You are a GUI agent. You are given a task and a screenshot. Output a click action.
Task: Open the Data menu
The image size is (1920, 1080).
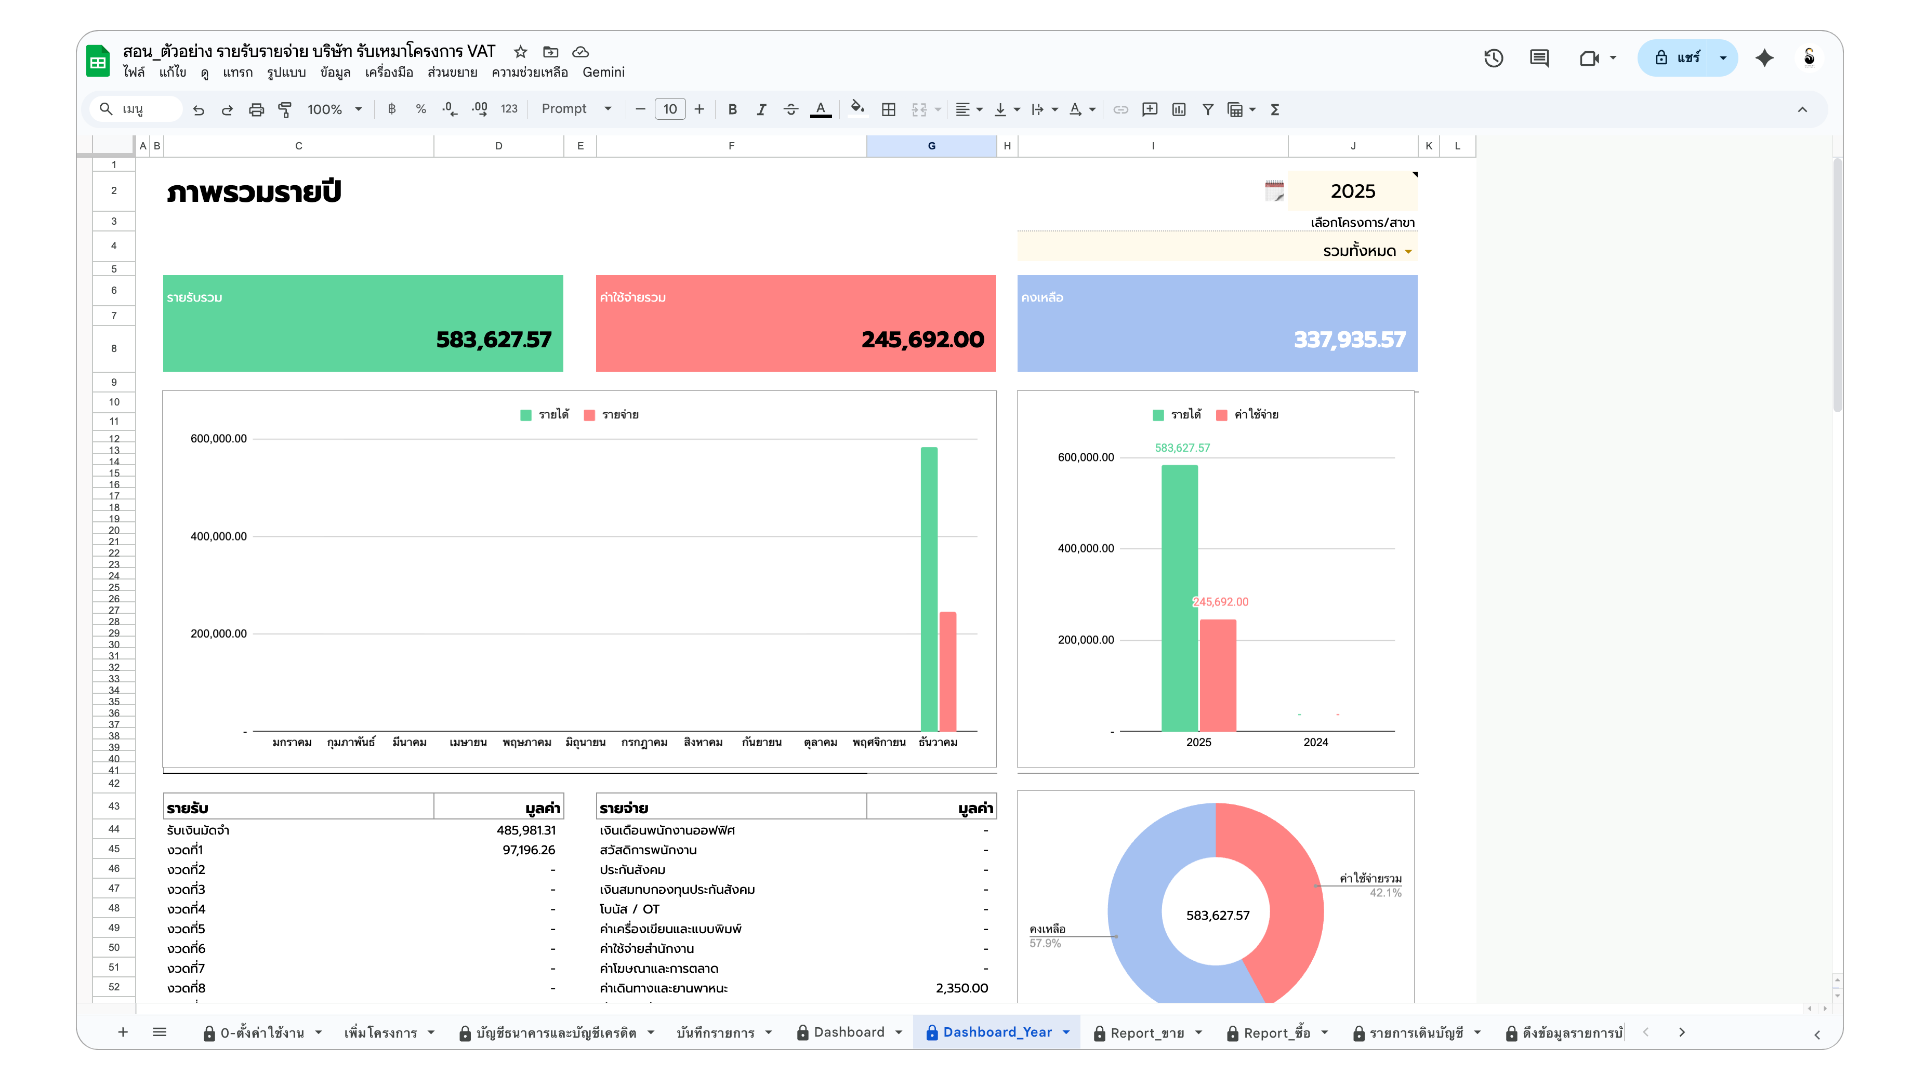(x=335, y=72)
